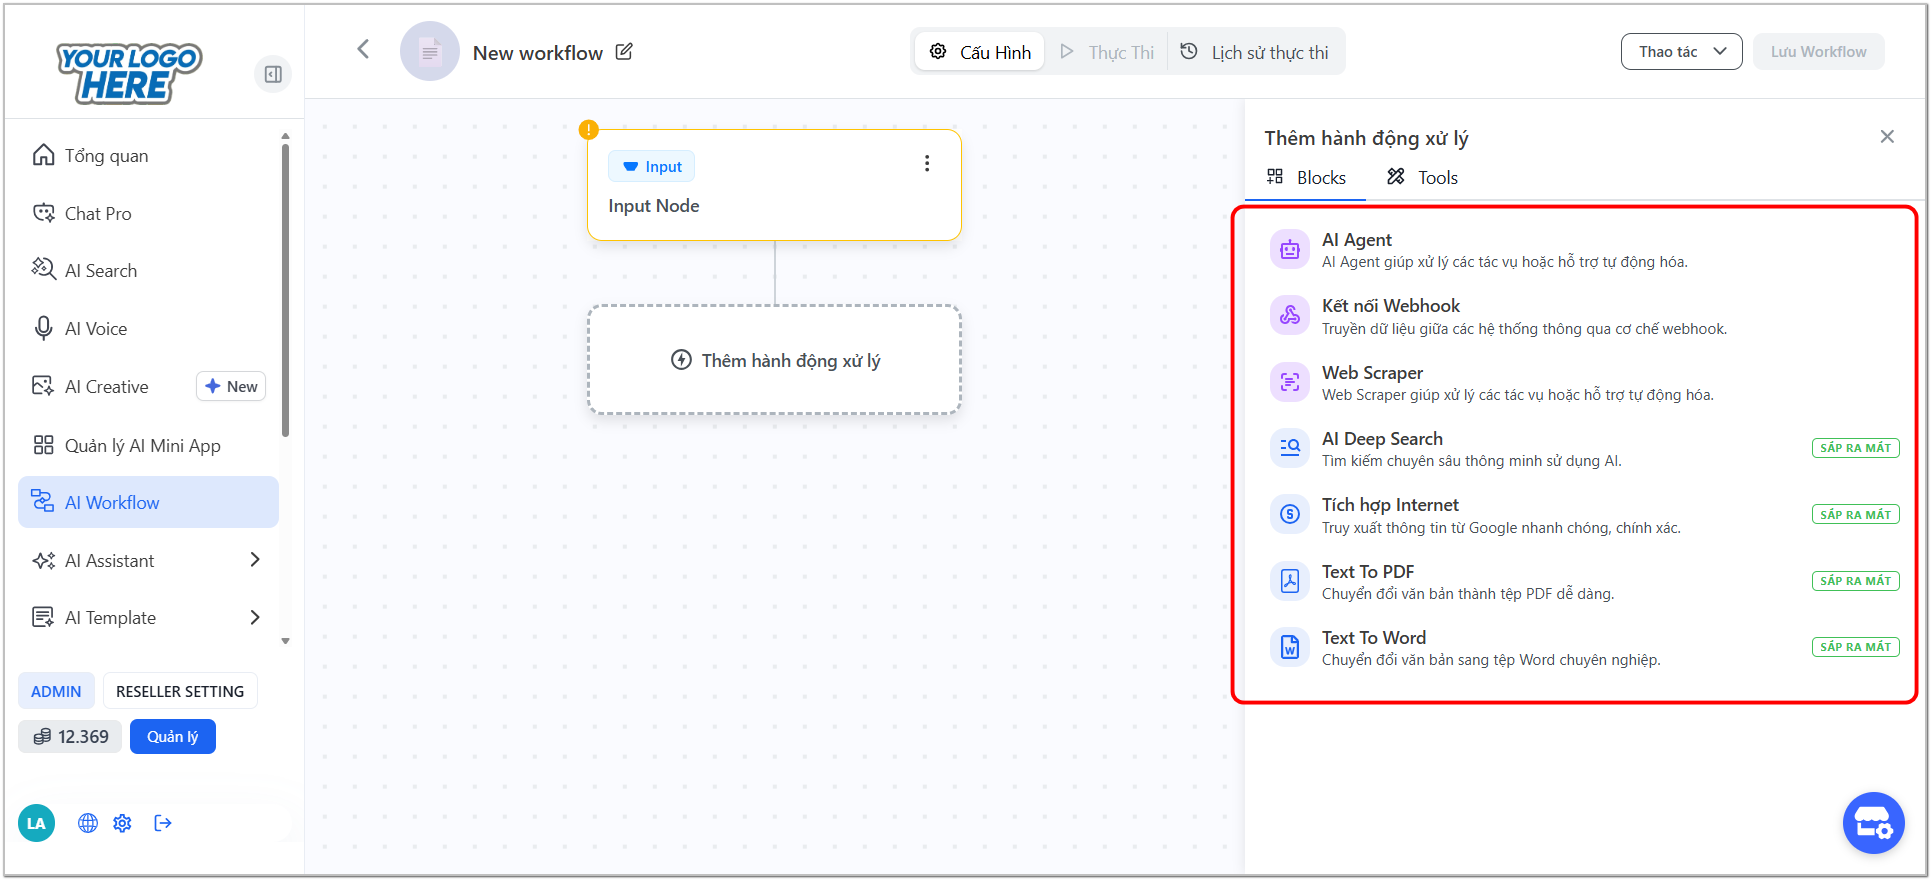The height and width of the screenshot is (880, 1931).
Task: Click the RESELLER SETTING button
Action: (180, 691)
